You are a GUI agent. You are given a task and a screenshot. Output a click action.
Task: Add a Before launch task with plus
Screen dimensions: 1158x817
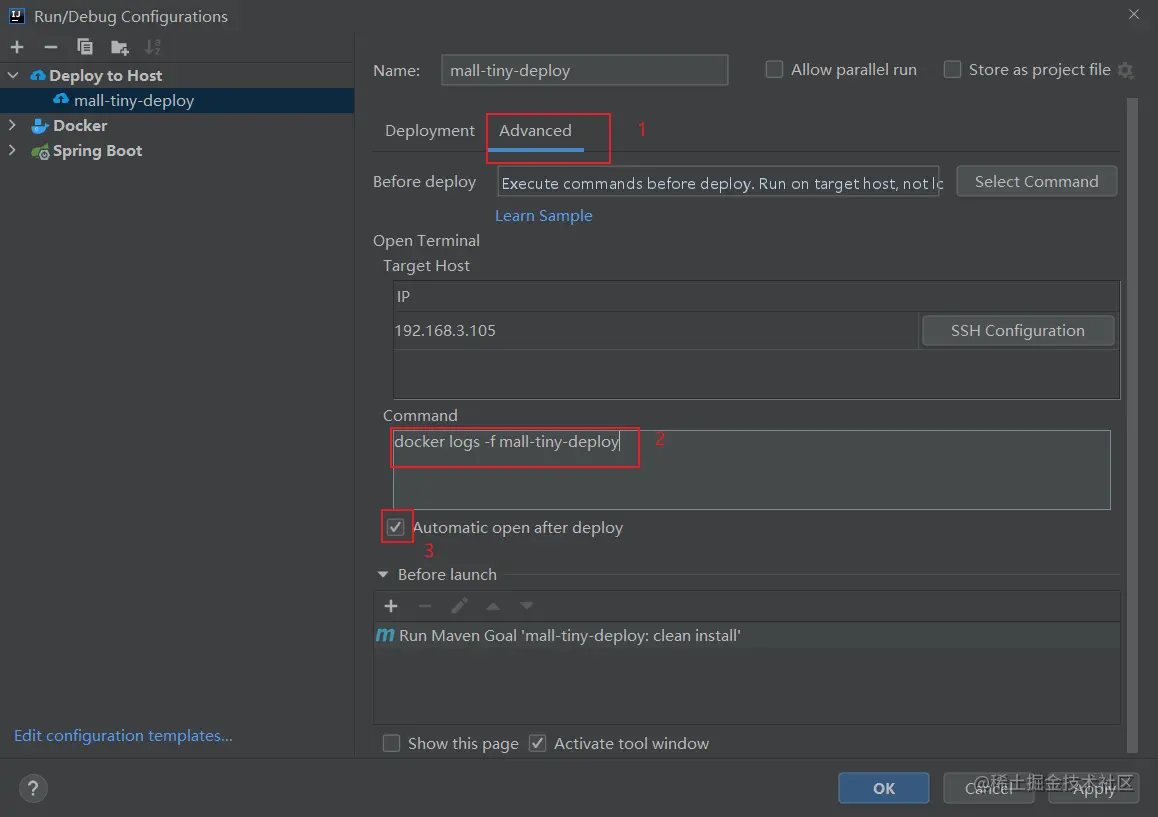391,606
